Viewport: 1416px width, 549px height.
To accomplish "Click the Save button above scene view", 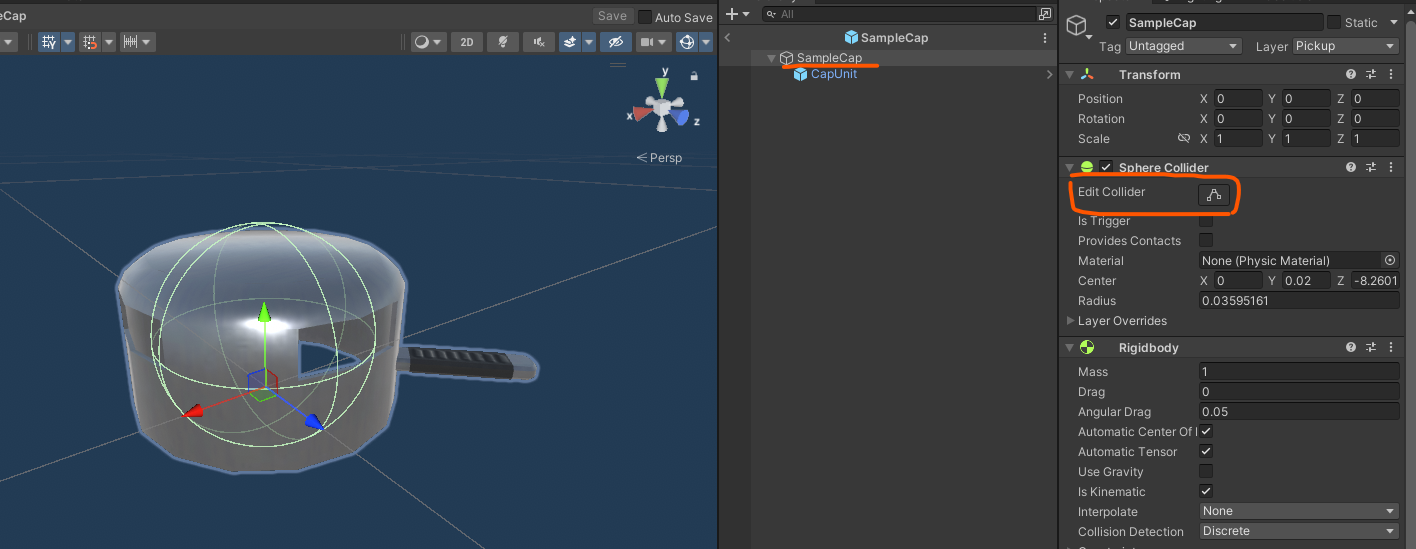I will click(x=612, y=16).
